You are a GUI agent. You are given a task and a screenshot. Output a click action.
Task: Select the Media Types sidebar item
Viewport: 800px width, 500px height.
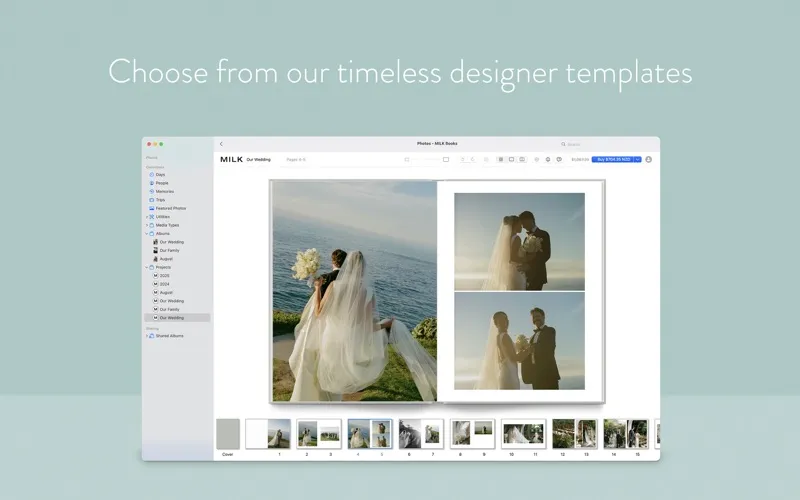tap(164, 225)
